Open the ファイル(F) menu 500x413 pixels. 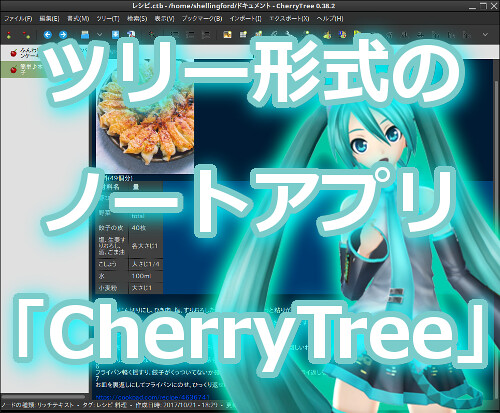point(18,19)
